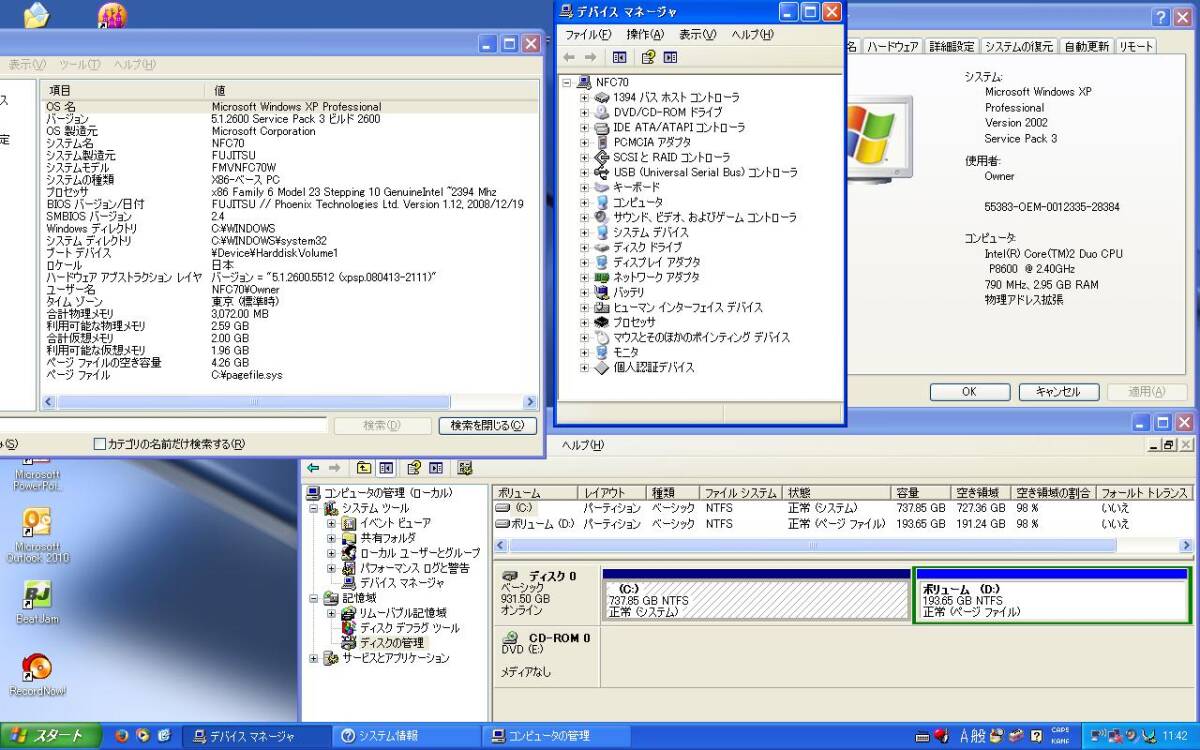Image resolution: width=1200 pixels, height=750 pixels.
Task: Switch to the 自動更新 tab in System Properties
Action: click(x=1085, y=47)
